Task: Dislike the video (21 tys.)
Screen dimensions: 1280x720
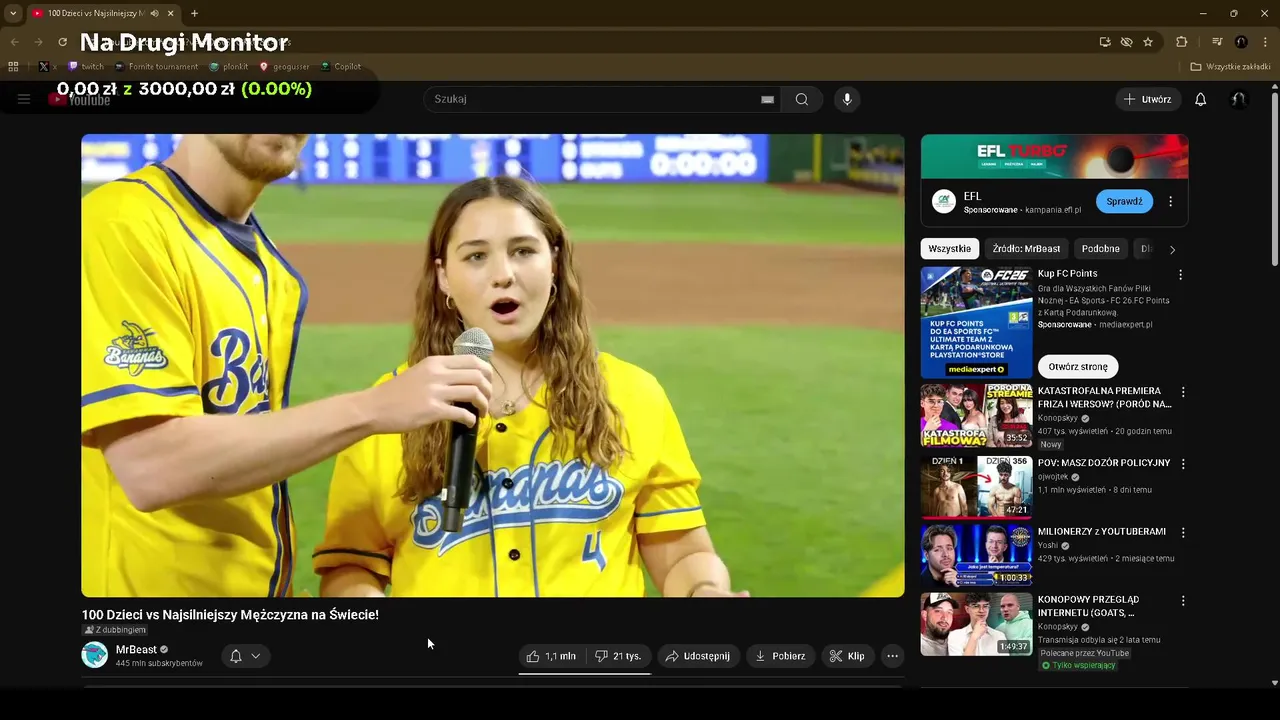Action: pyautogui.click(x=618, y=656)
